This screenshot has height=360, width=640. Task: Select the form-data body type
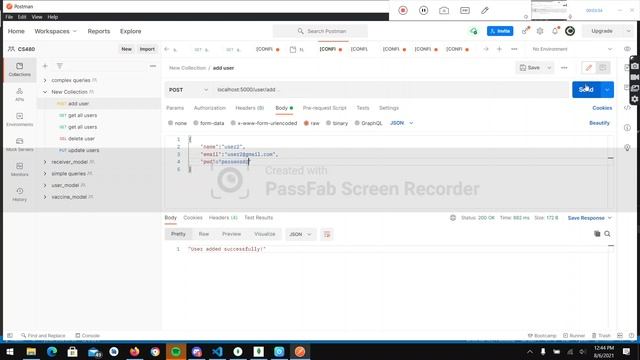tap(209, 123)
